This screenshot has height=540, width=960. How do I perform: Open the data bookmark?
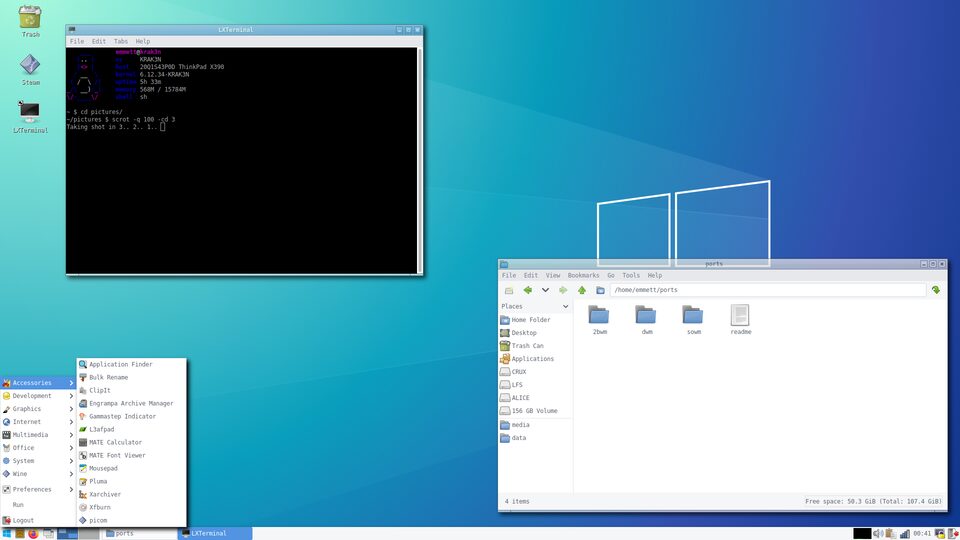click(536, 438)
